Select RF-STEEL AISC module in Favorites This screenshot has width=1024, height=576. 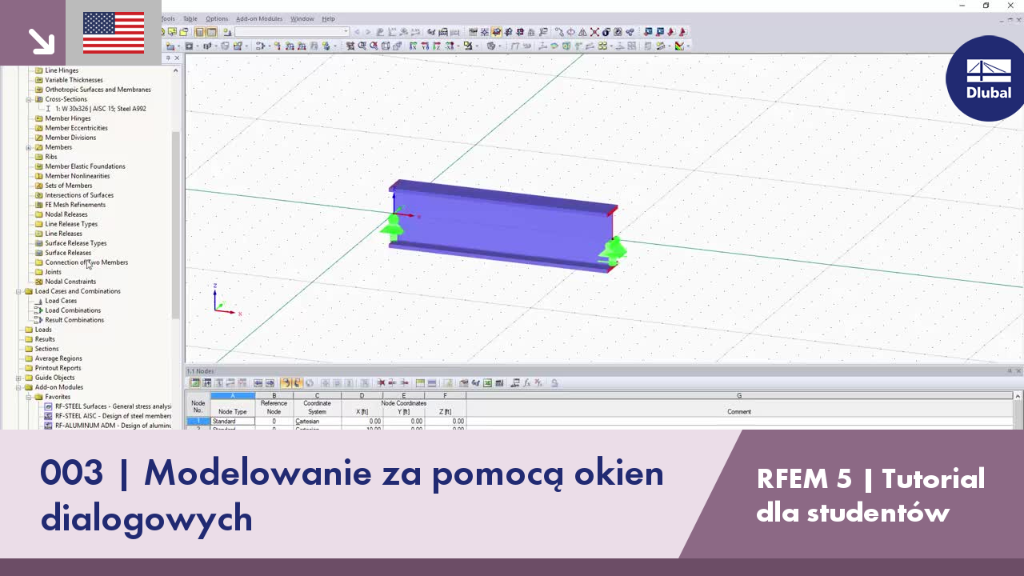click(x=113, y=416)
